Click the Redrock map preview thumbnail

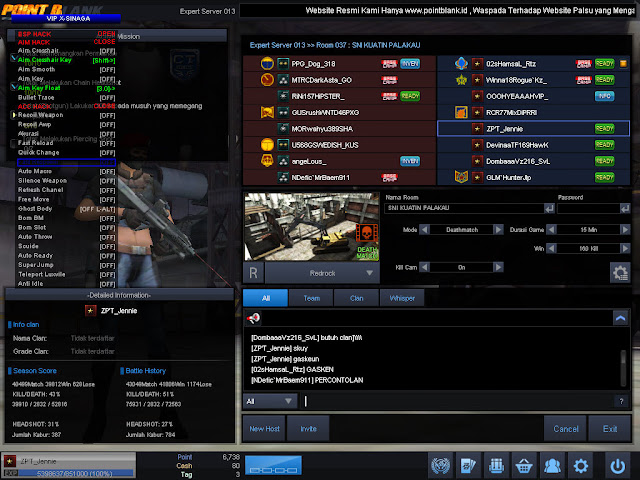311,227
